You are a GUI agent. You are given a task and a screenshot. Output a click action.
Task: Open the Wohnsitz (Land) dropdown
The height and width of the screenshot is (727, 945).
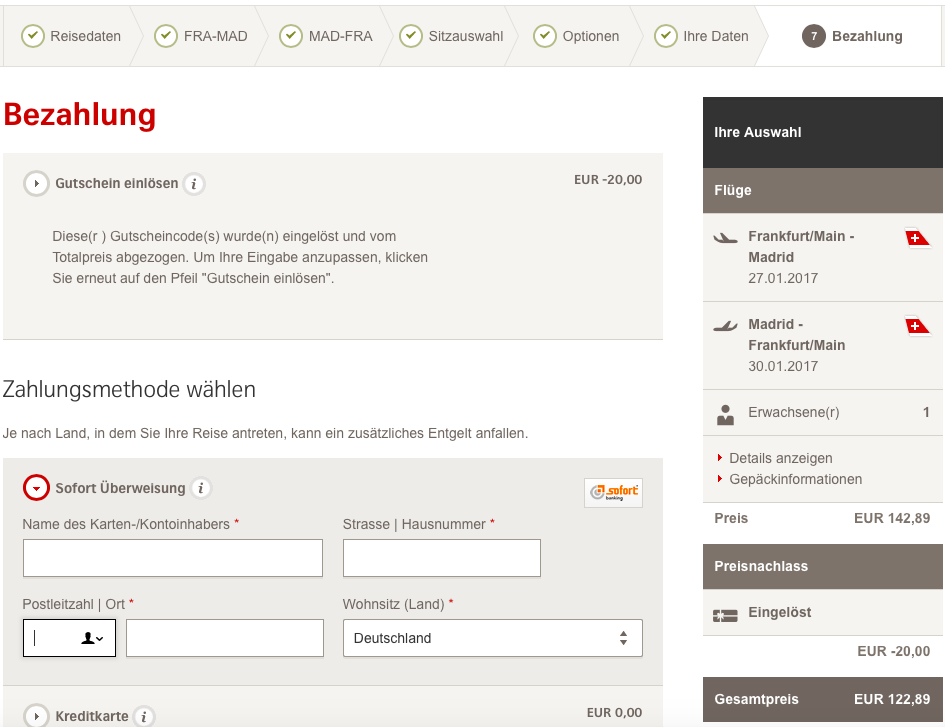point(492,638)
